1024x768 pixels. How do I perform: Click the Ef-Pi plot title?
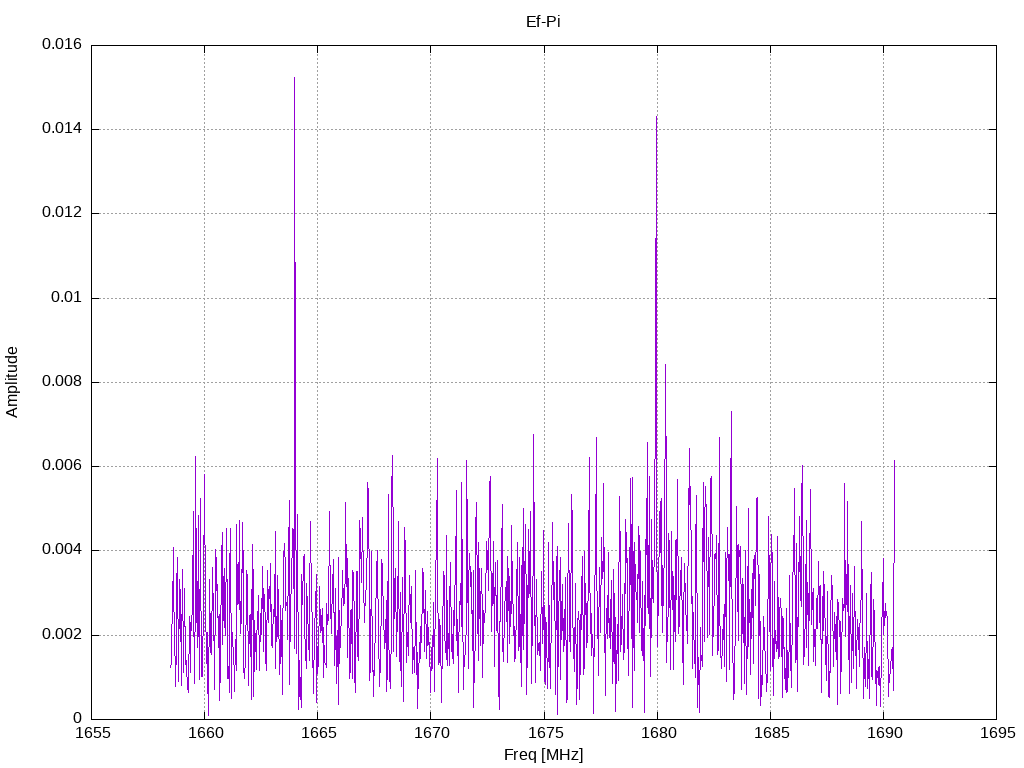(543, 22)
